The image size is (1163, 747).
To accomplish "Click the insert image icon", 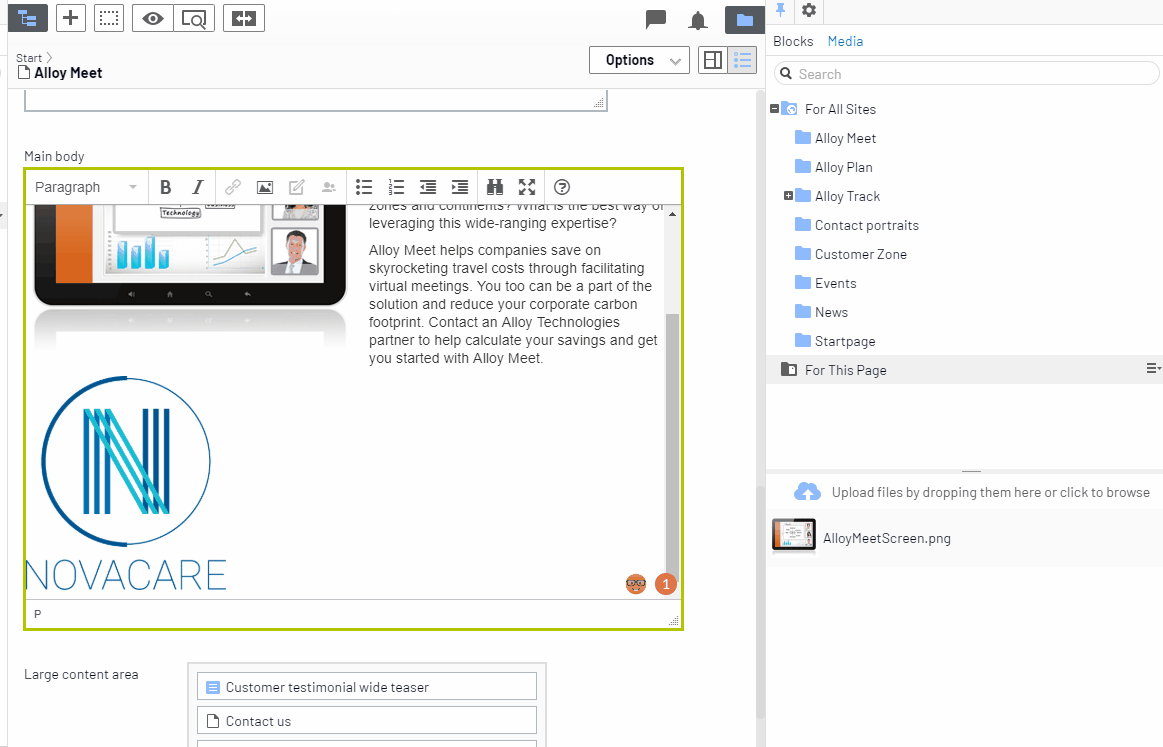I will pos(265,187).
